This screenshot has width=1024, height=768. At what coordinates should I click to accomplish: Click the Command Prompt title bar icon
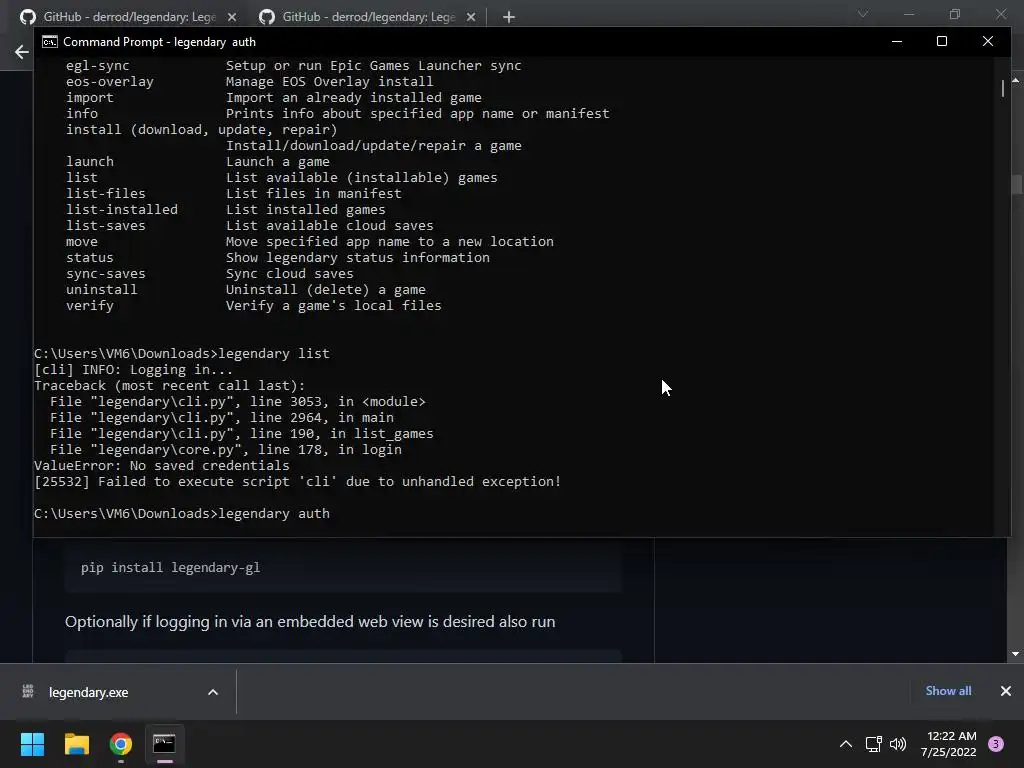coord(50,42)
